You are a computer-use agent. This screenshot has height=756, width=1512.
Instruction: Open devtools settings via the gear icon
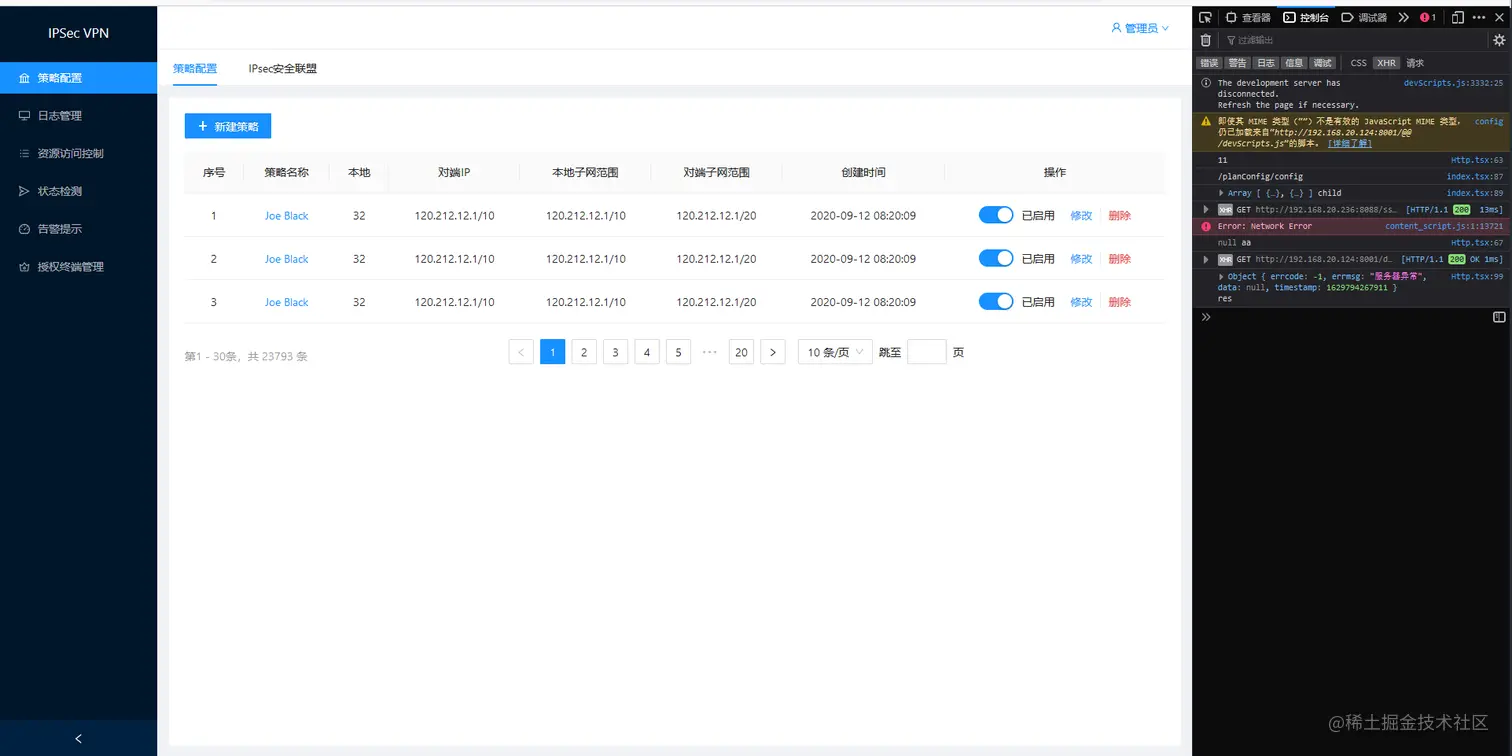(x=1499, y=40)
